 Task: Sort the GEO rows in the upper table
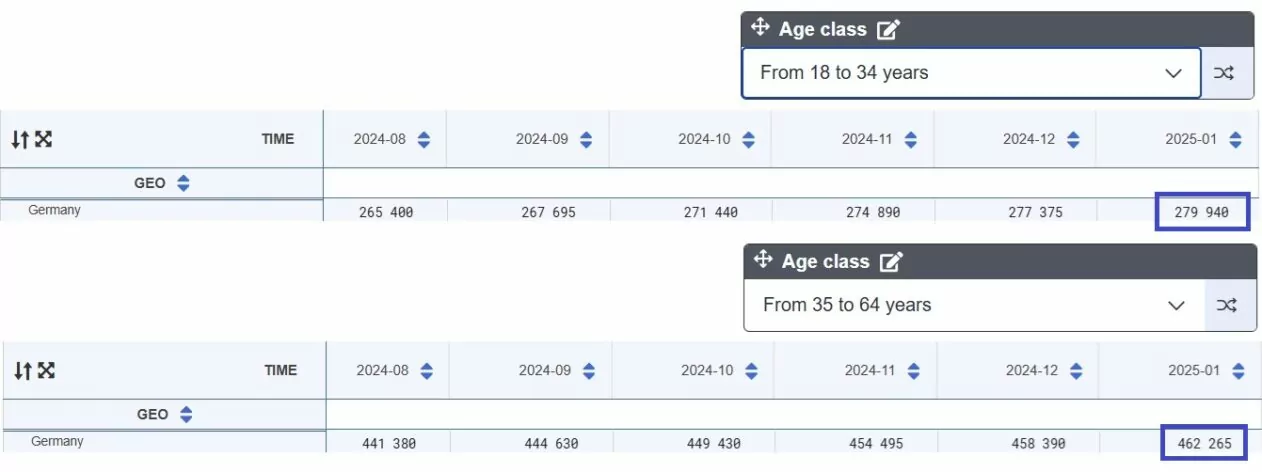183,183
